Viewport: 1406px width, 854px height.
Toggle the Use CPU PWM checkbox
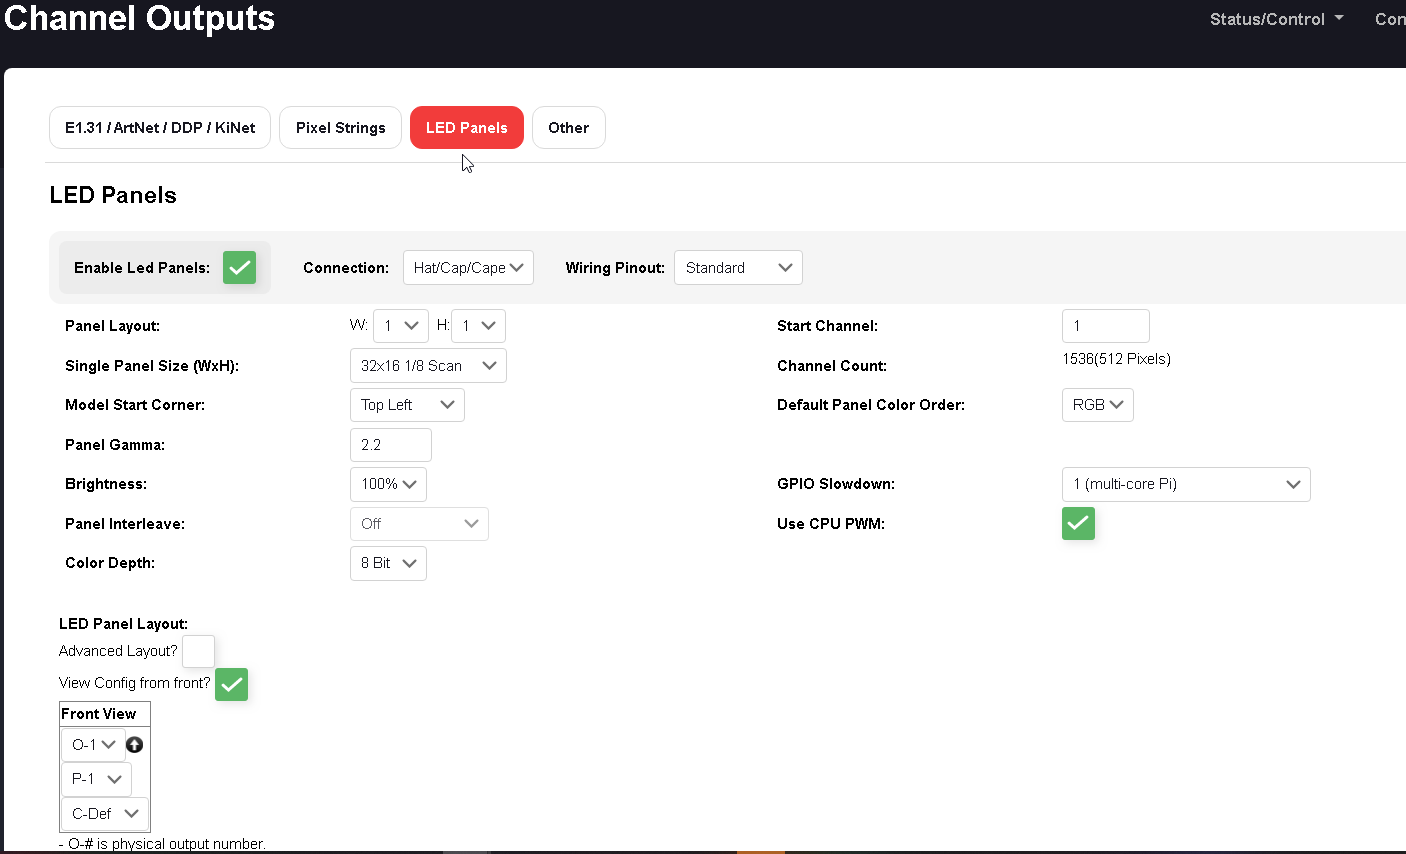click(1078, 523)
